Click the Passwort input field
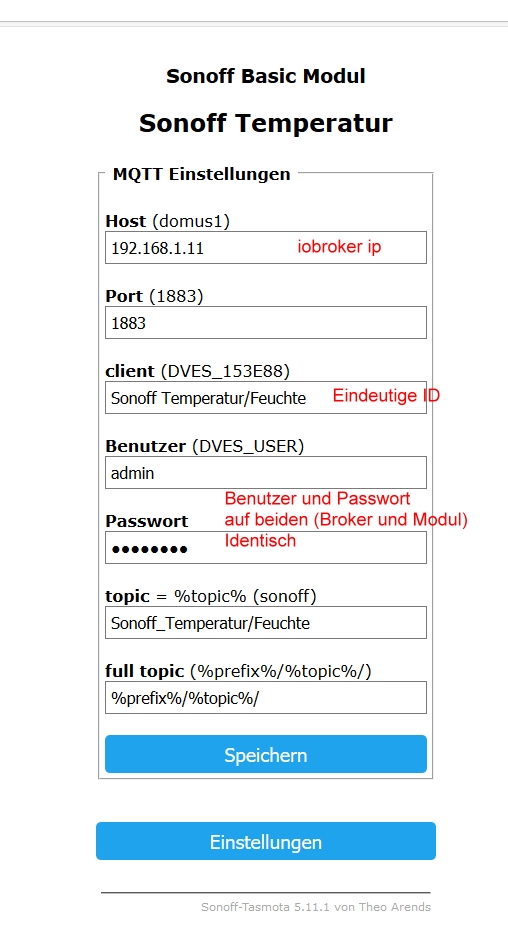 point(266,547)
